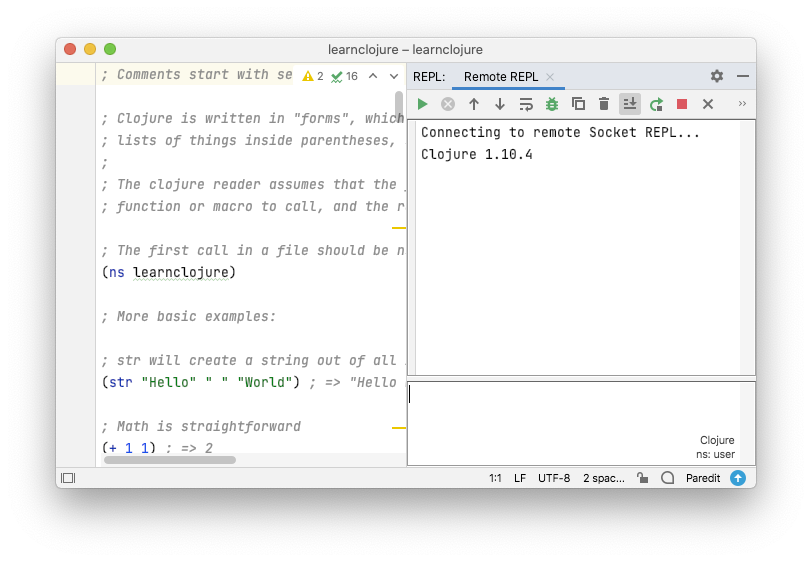Click the yellow warning stripe near Math comment
The width and height of the screenshot is (812, 562).
tap(399, 428)
